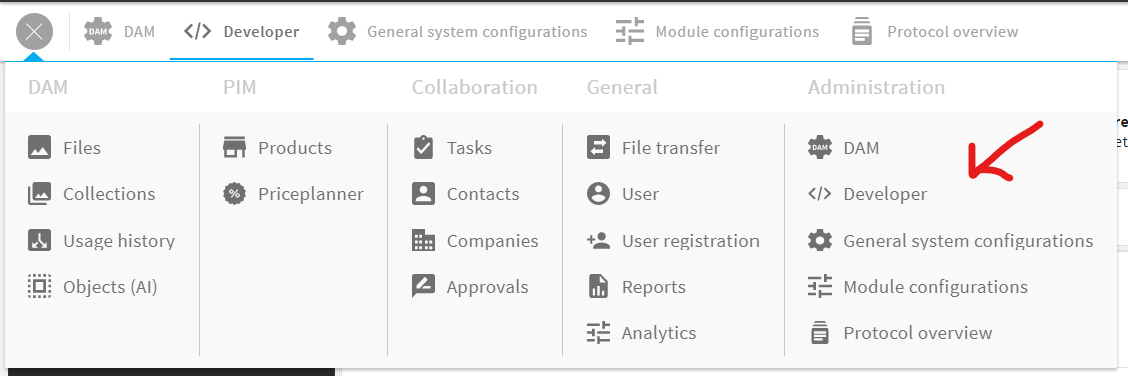1128x376 pixels.
Task: Open Objects (AI) icon entry
Action: [40, 287]
